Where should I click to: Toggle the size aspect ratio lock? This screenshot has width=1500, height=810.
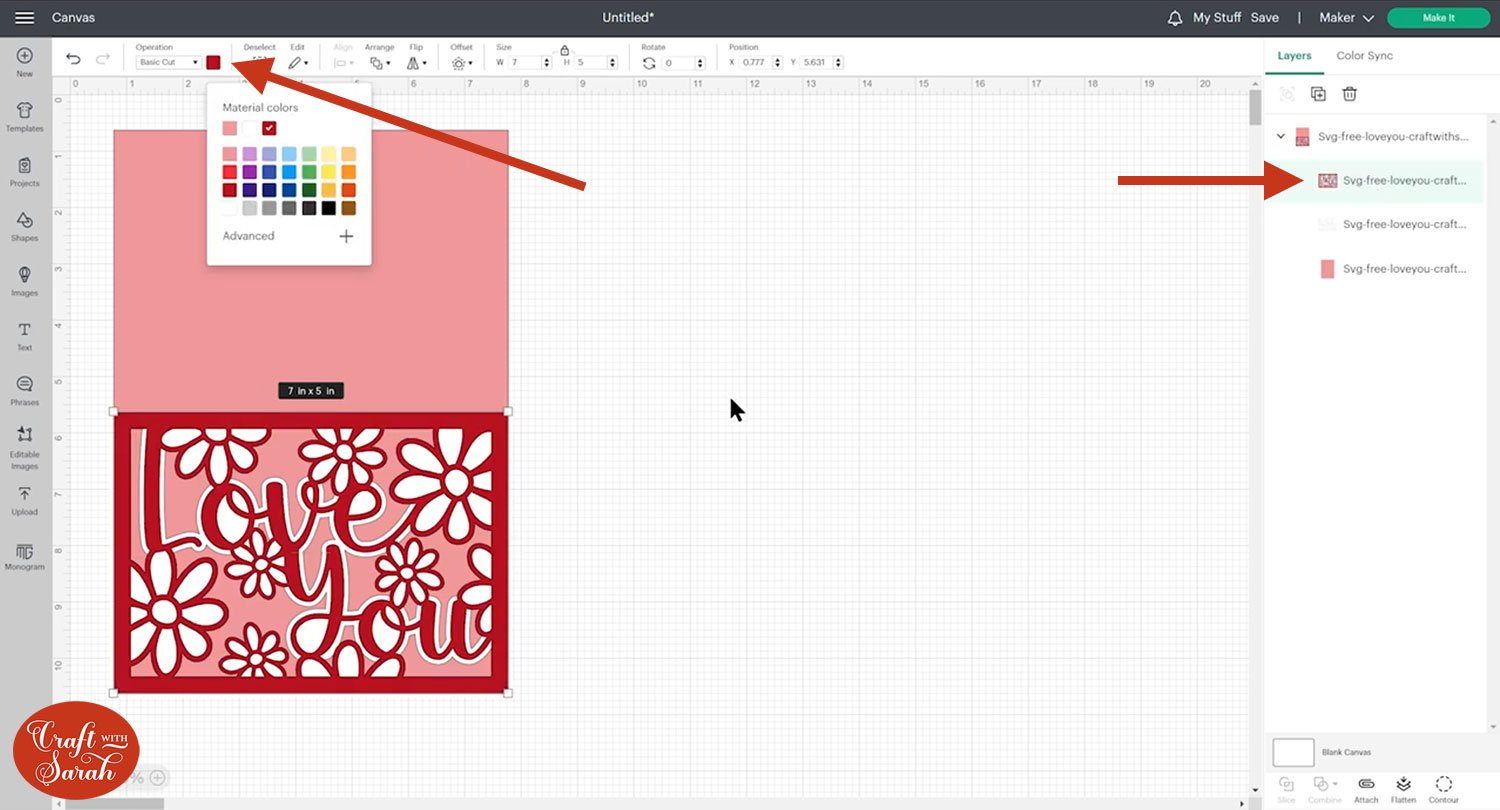click(x=565, y=50)
